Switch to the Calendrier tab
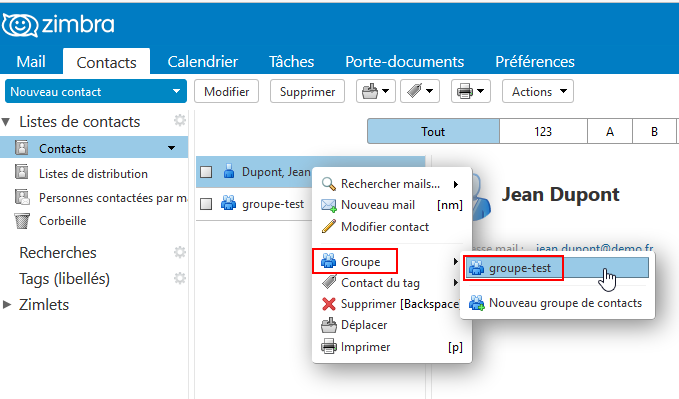The image size is (679, 399). pyautogui.click(x=203, y=62)
